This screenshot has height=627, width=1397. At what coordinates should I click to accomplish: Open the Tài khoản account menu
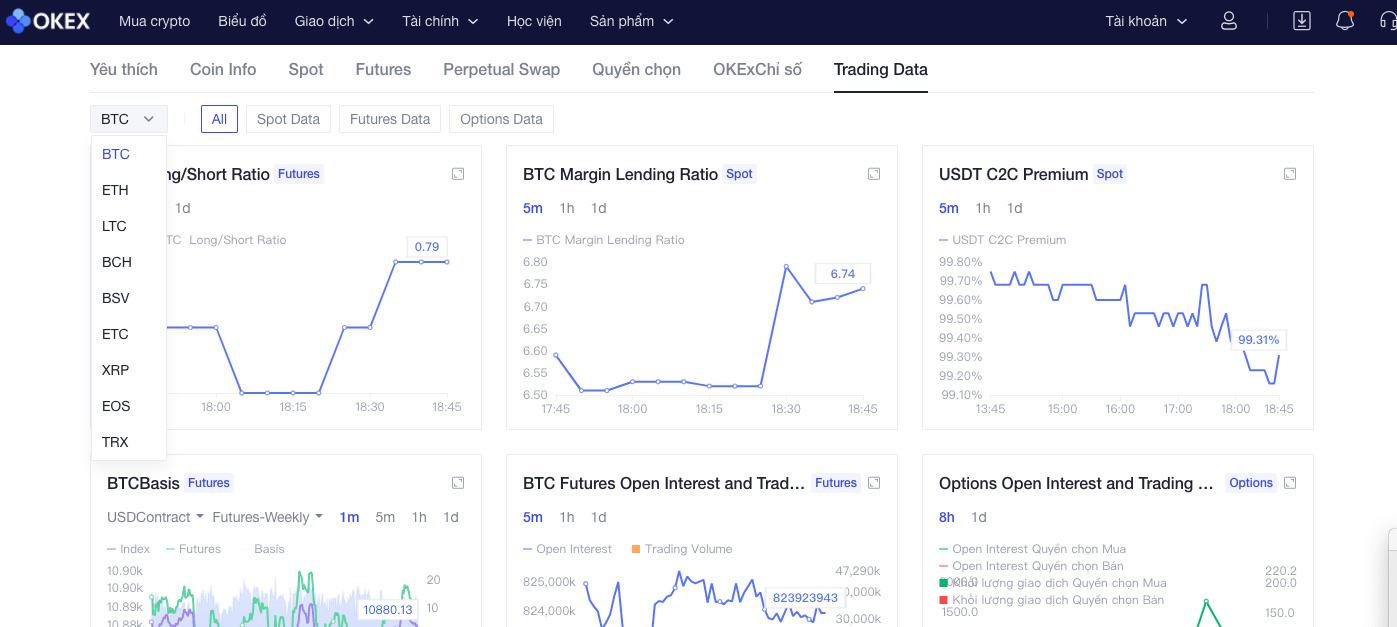pos(1146,21)
